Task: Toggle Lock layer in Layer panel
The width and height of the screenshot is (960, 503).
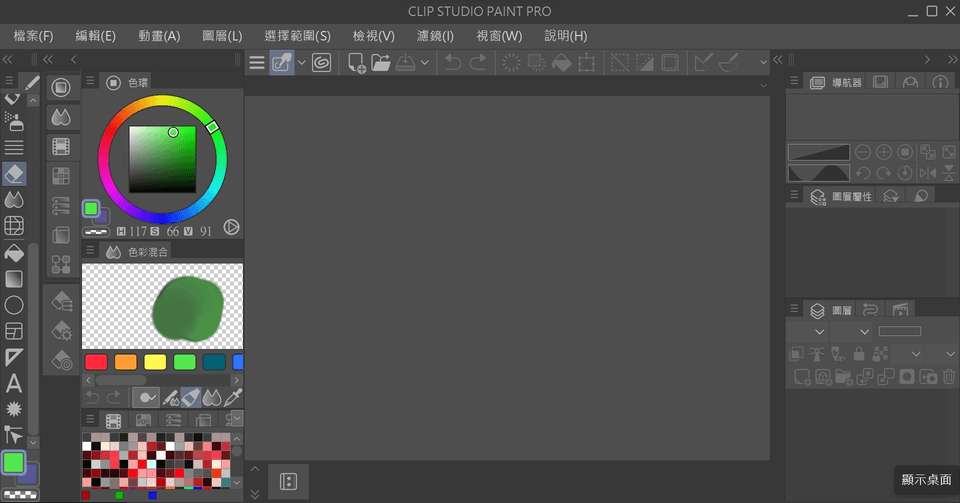Action: coord(859,354)
